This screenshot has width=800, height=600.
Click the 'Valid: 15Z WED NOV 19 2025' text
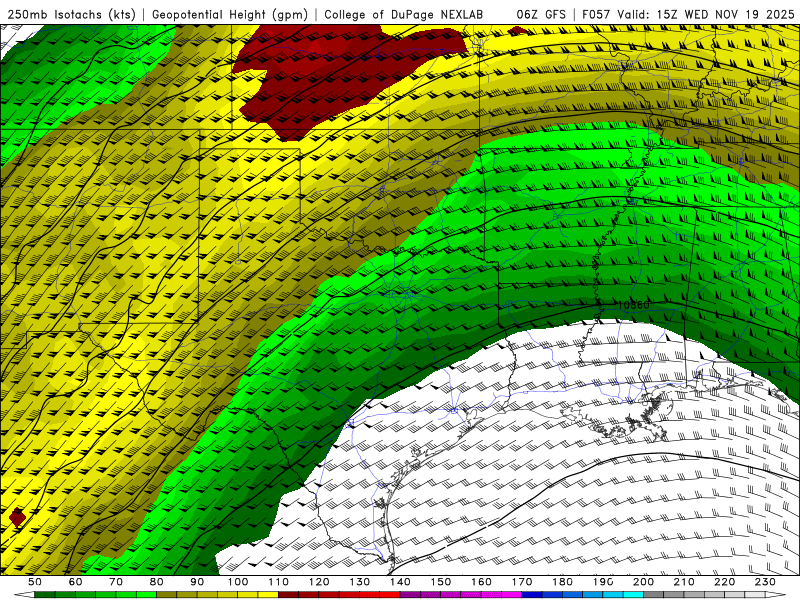pos(706,14)
